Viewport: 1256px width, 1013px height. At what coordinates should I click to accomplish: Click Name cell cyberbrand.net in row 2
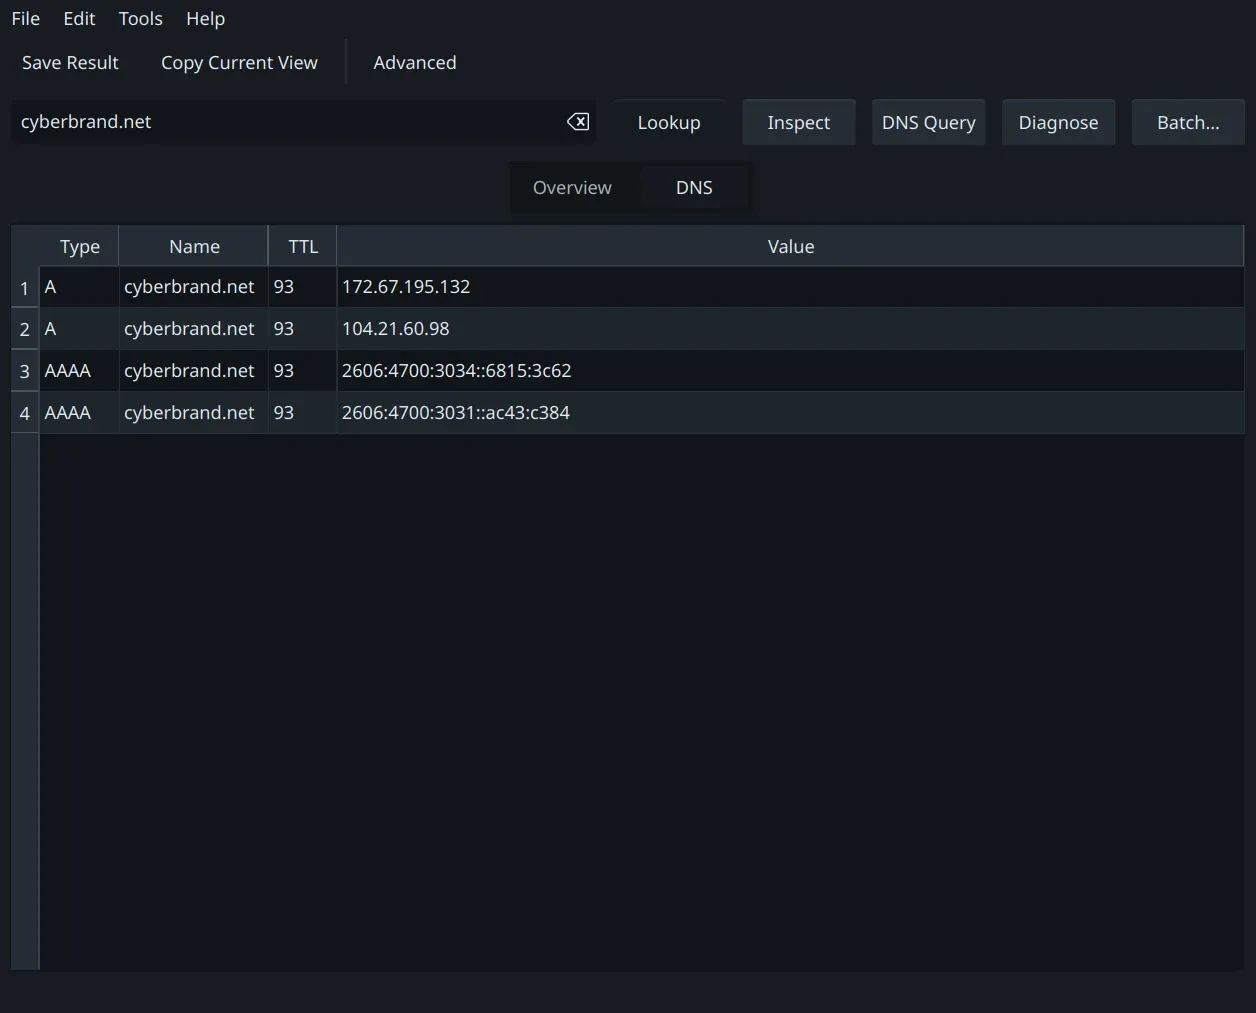[x=194, y=329]
